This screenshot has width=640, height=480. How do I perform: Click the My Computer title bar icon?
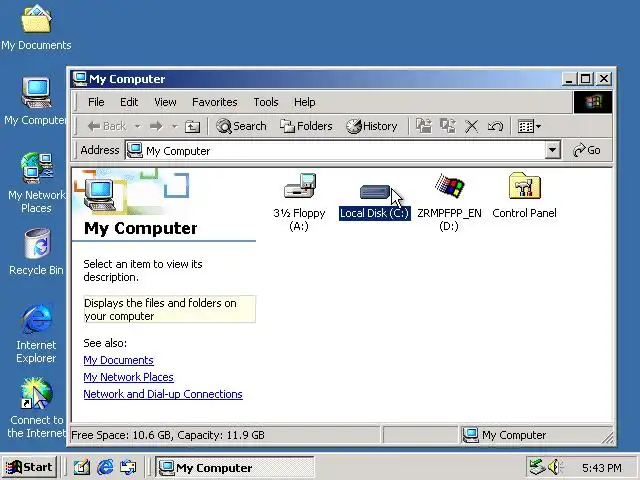pyautogui.click(x=80, y=78)
